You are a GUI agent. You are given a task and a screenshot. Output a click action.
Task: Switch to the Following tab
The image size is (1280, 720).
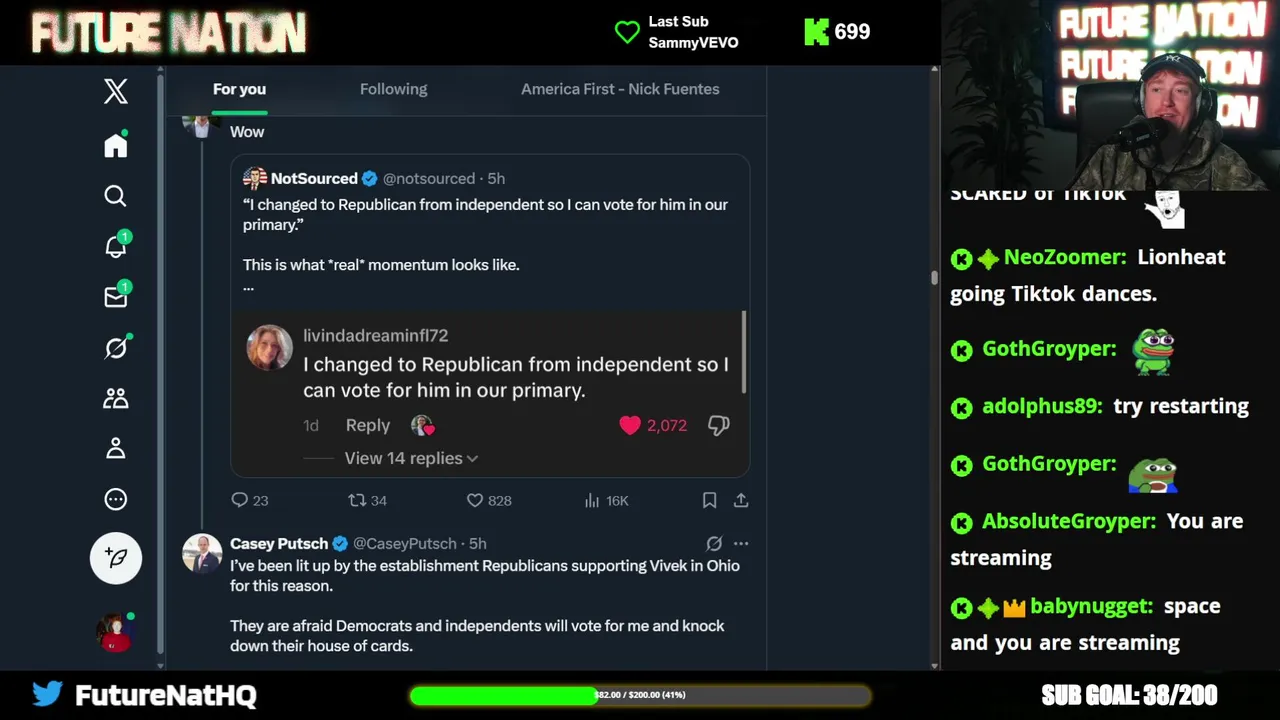[x=393, y=89]
